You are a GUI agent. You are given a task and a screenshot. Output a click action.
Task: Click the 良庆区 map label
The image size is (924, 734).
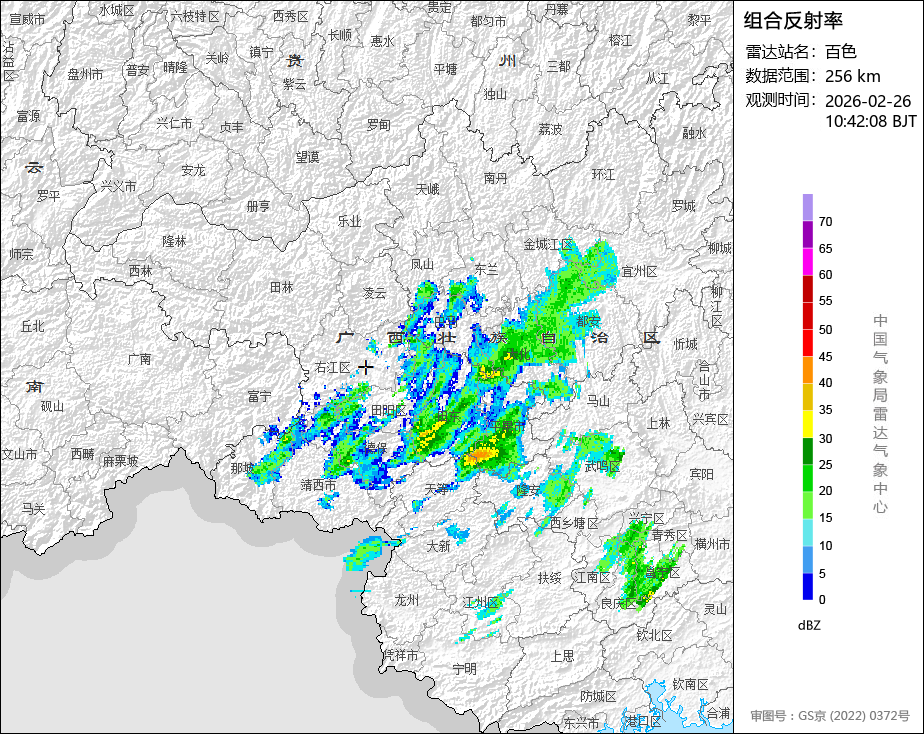(x=618, y=603)
